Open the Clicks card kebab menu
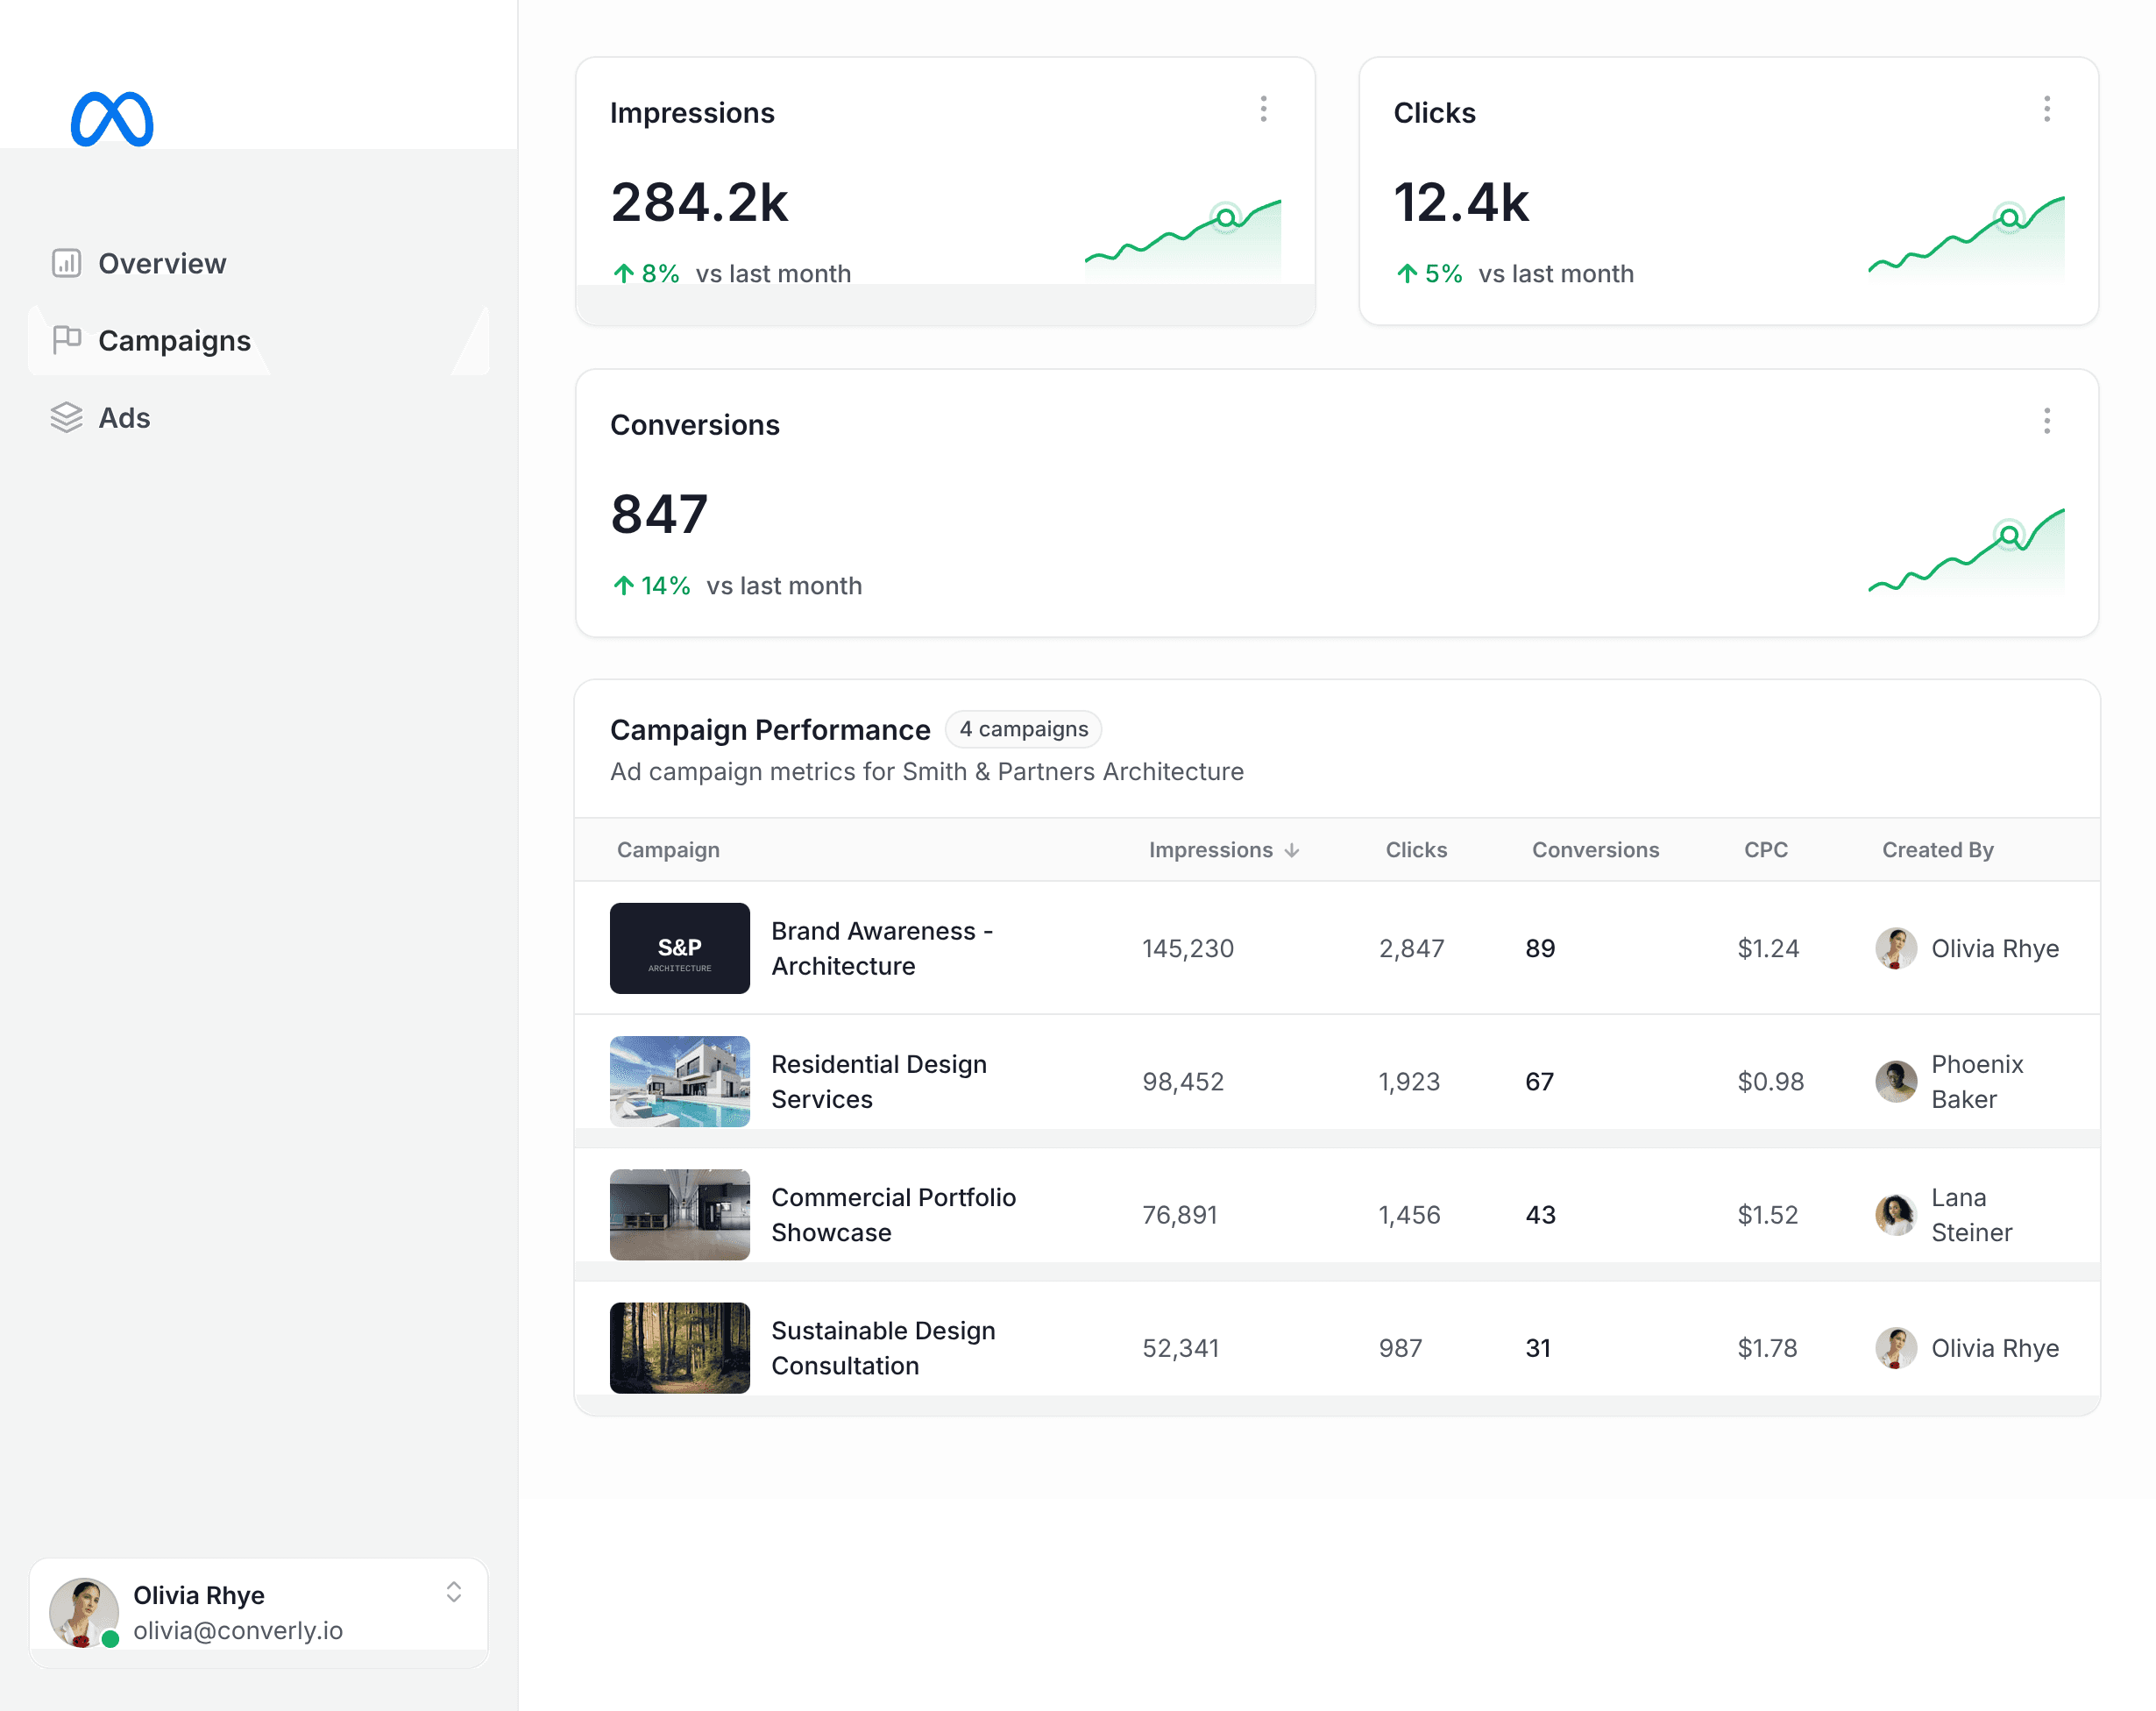This screenshot has width=2156, height=1711. 2047,108
